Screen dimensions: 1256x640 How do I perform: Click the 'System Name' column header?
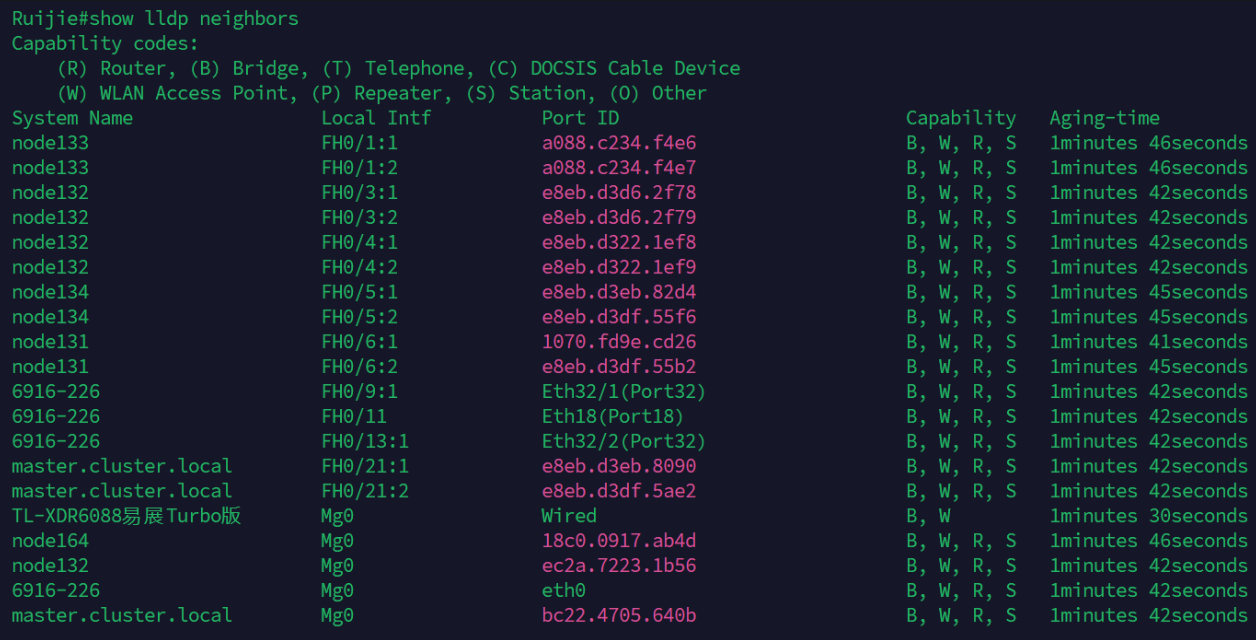72,118
